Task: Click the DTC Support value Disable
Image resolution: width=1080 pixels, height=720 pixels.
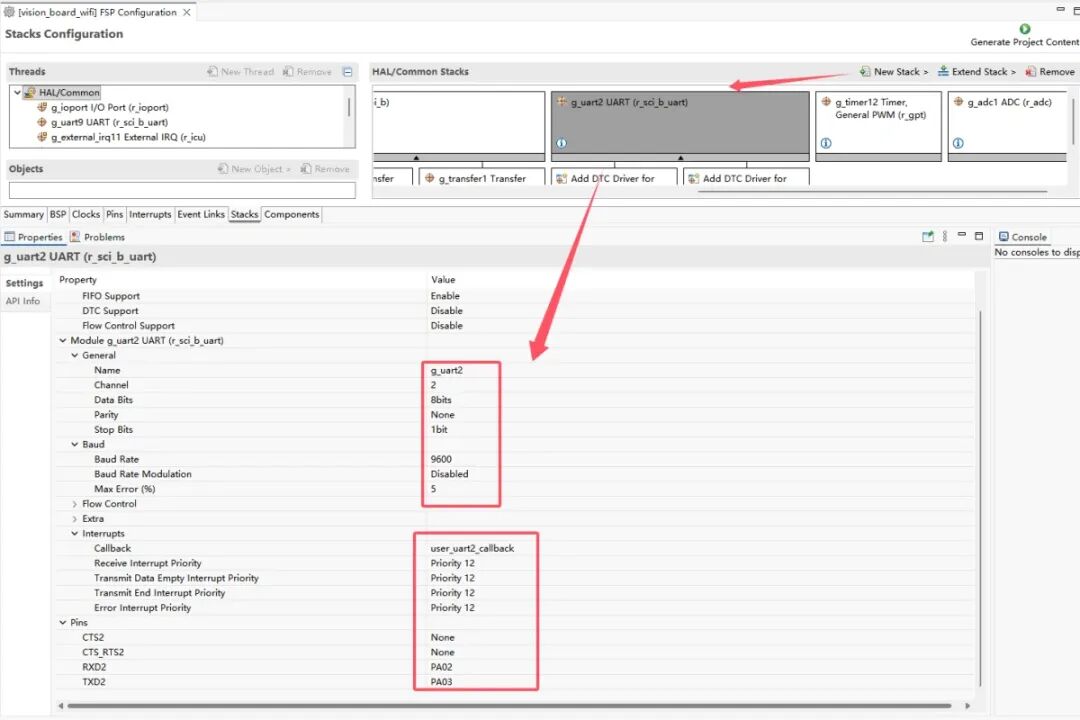Action: 446,311
